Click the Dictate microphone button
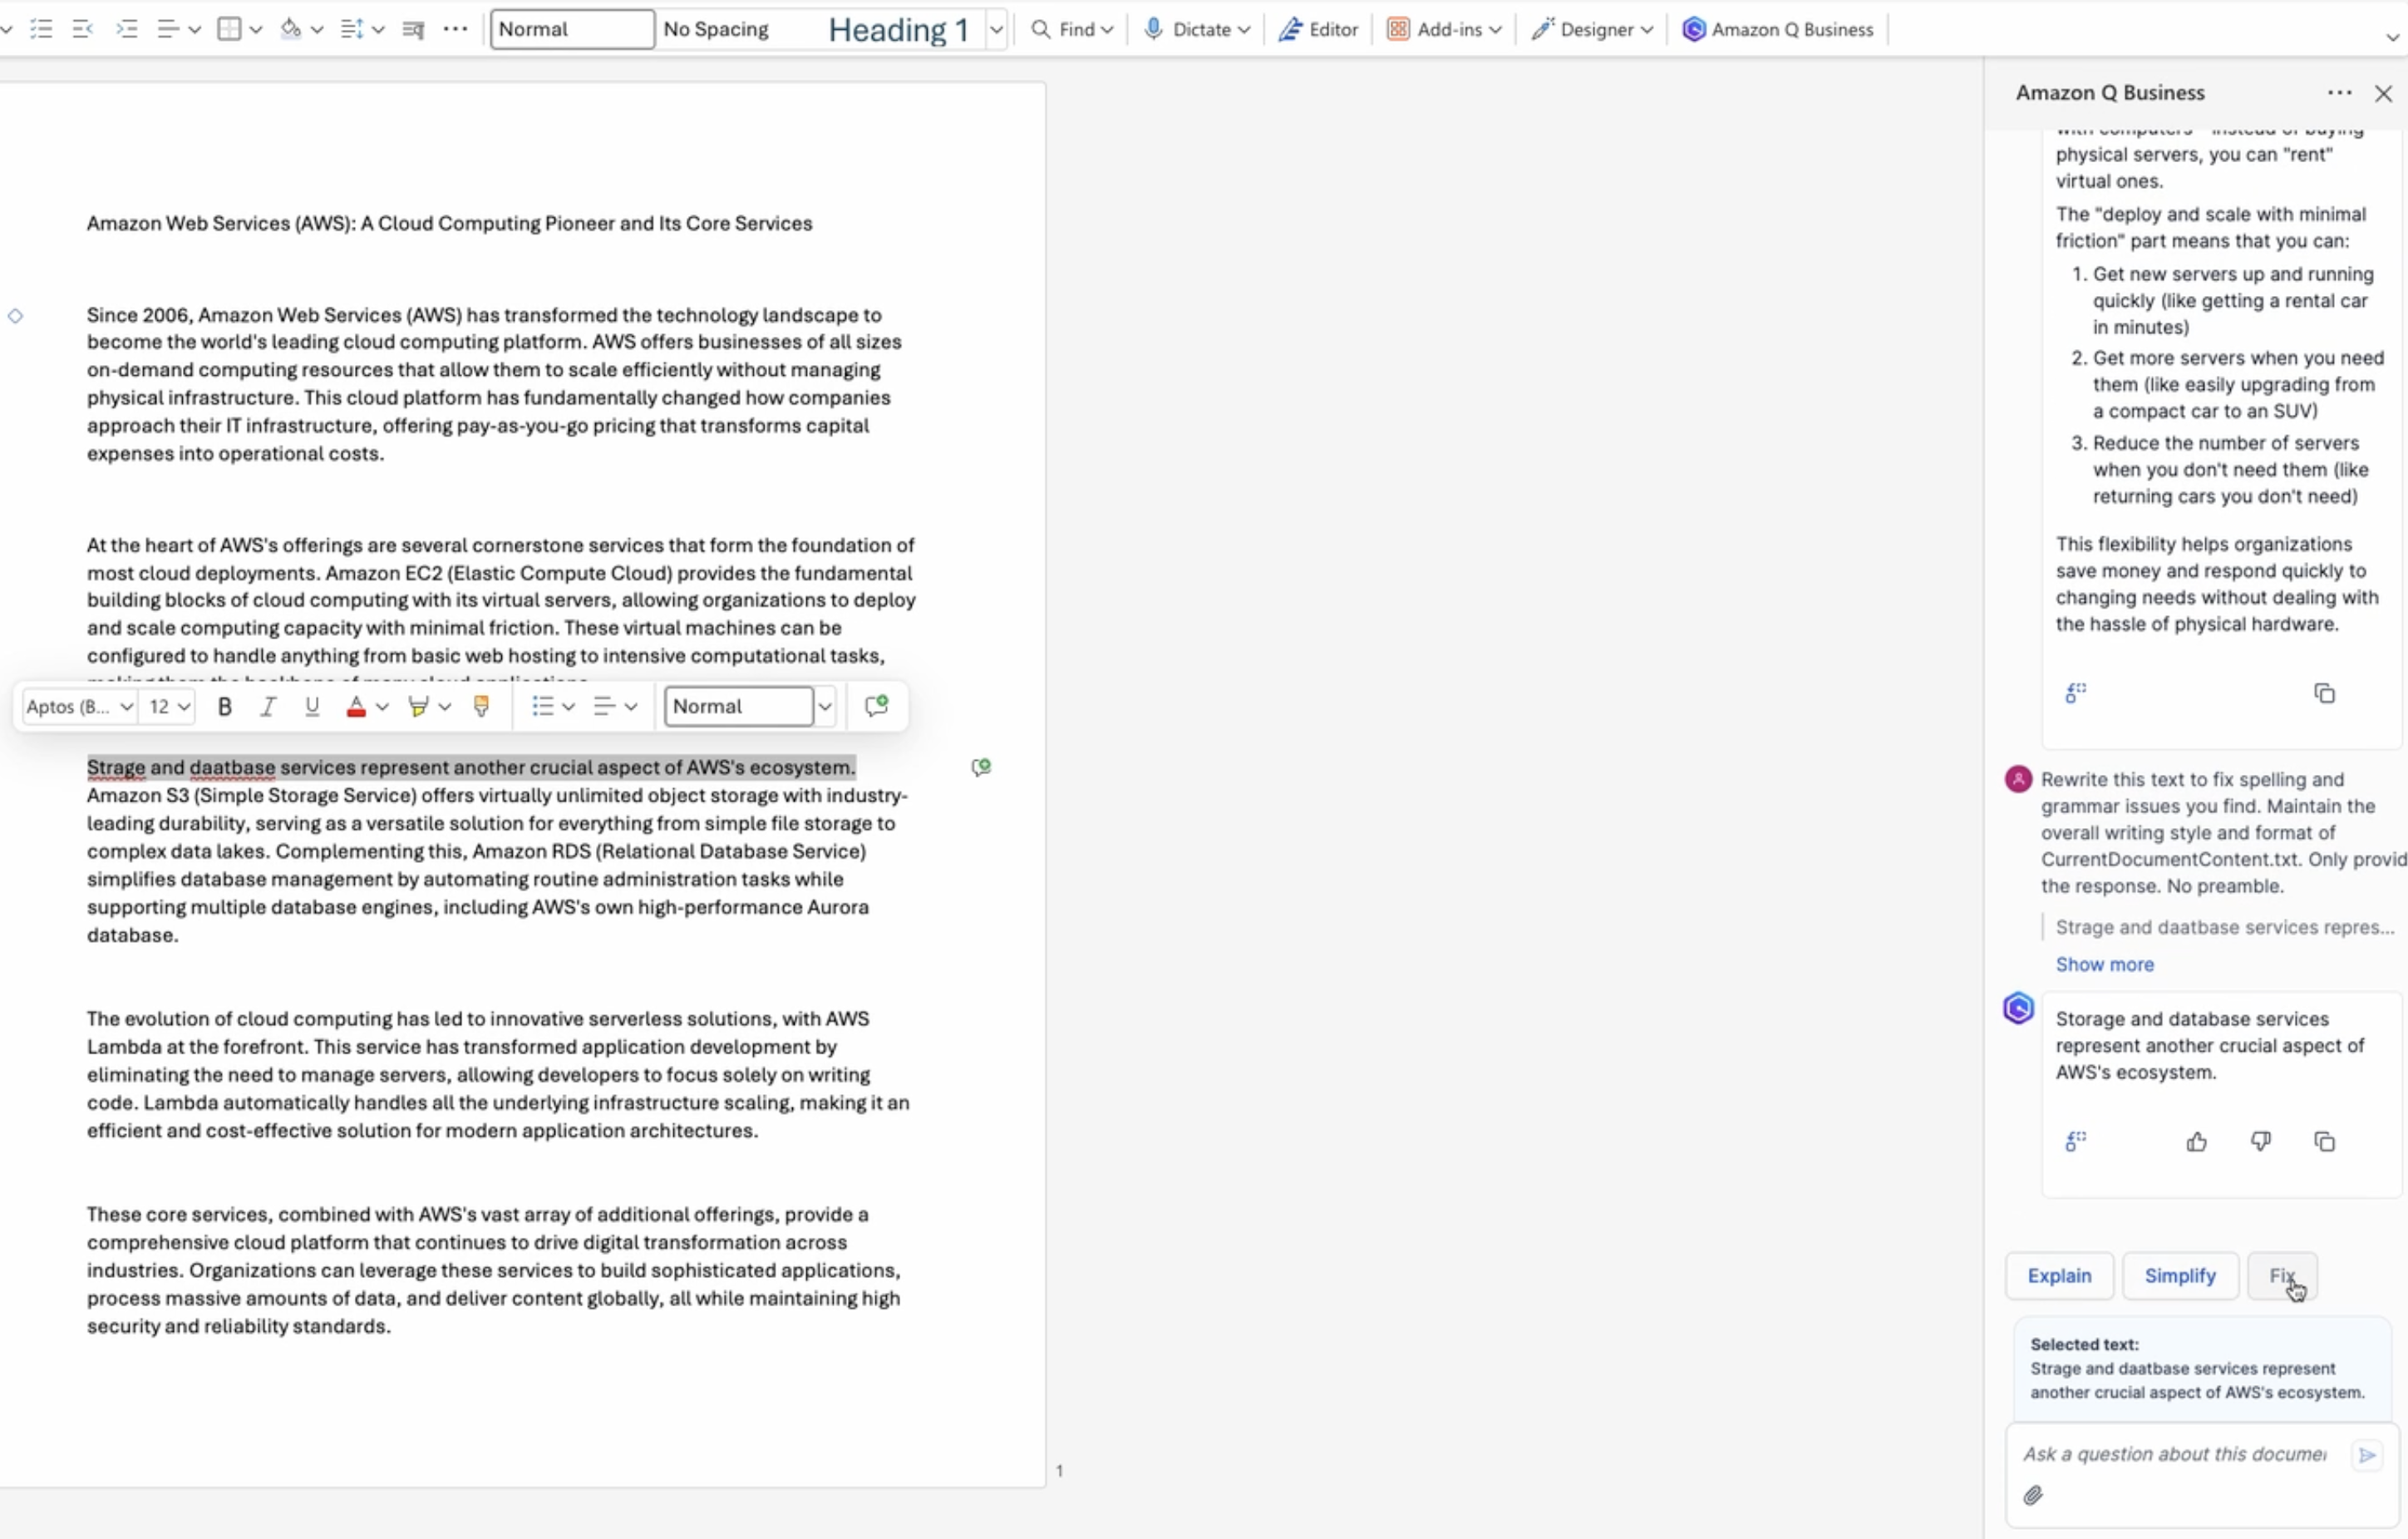This screenshot has height=1539, width=2408. [1154, 29]
